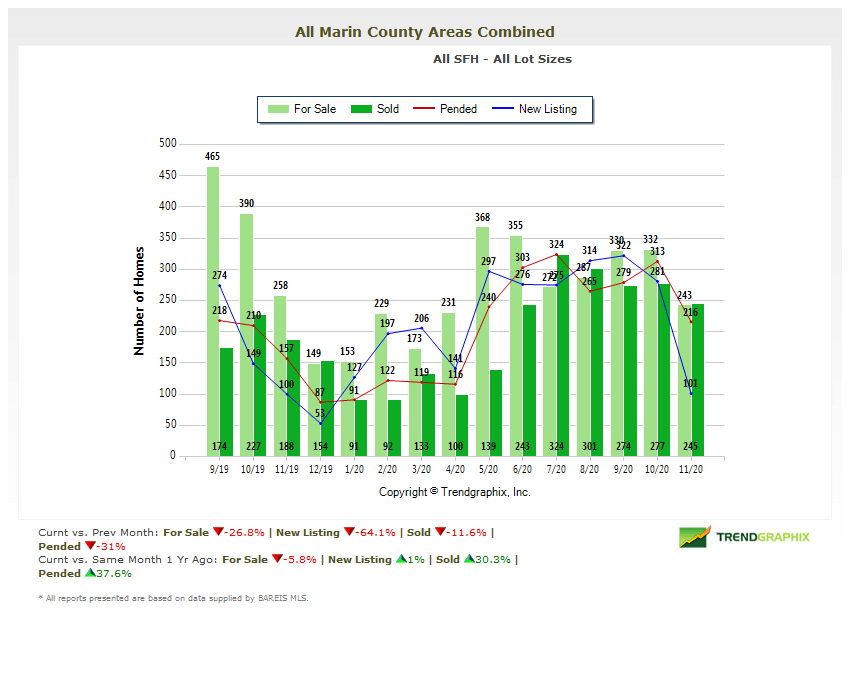Click red down arrow beside For Sale -26.8%
The width and height of the screenshot is (850, 700).
(x=217, y=533)
